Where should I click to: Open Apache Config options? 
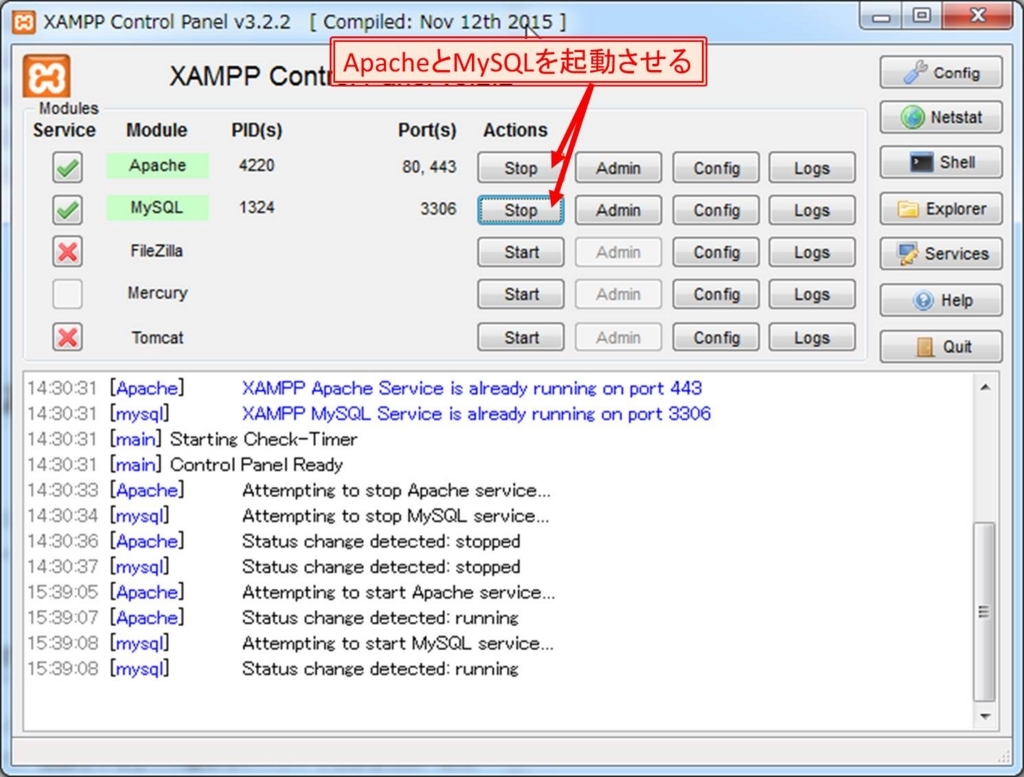coord(716,168)
